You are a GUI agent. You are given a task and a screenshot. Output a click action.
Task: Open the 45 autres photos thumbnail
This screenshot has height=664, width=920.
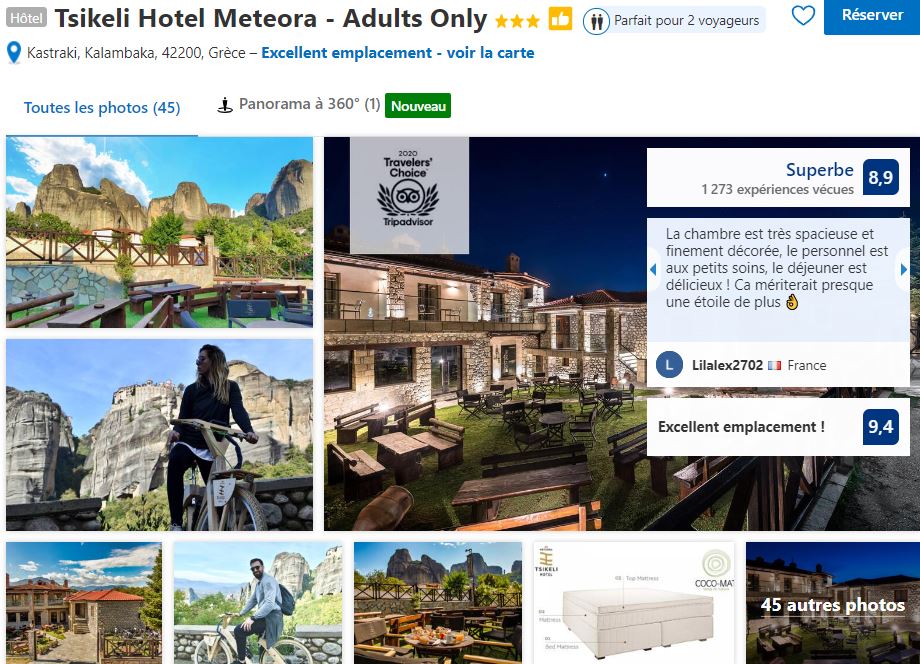coord(833,603)
